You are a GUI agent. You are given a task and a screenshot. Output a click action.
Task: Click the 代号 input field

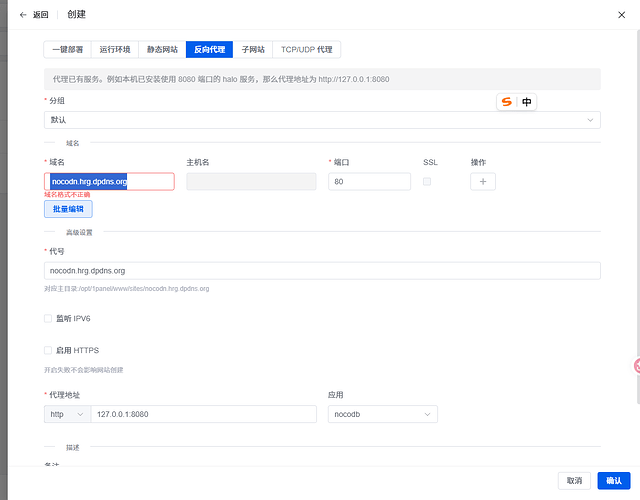pos(322,271)
